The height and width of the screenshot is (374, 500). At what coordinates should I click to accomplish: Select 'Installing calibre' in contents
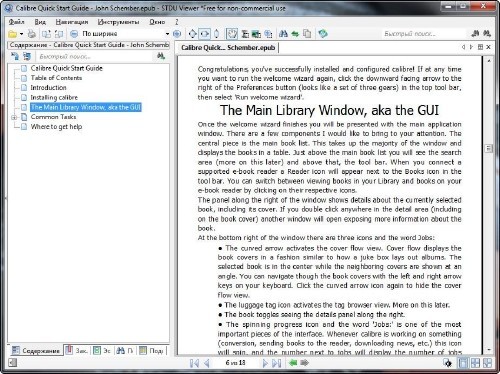pos(54,97)
